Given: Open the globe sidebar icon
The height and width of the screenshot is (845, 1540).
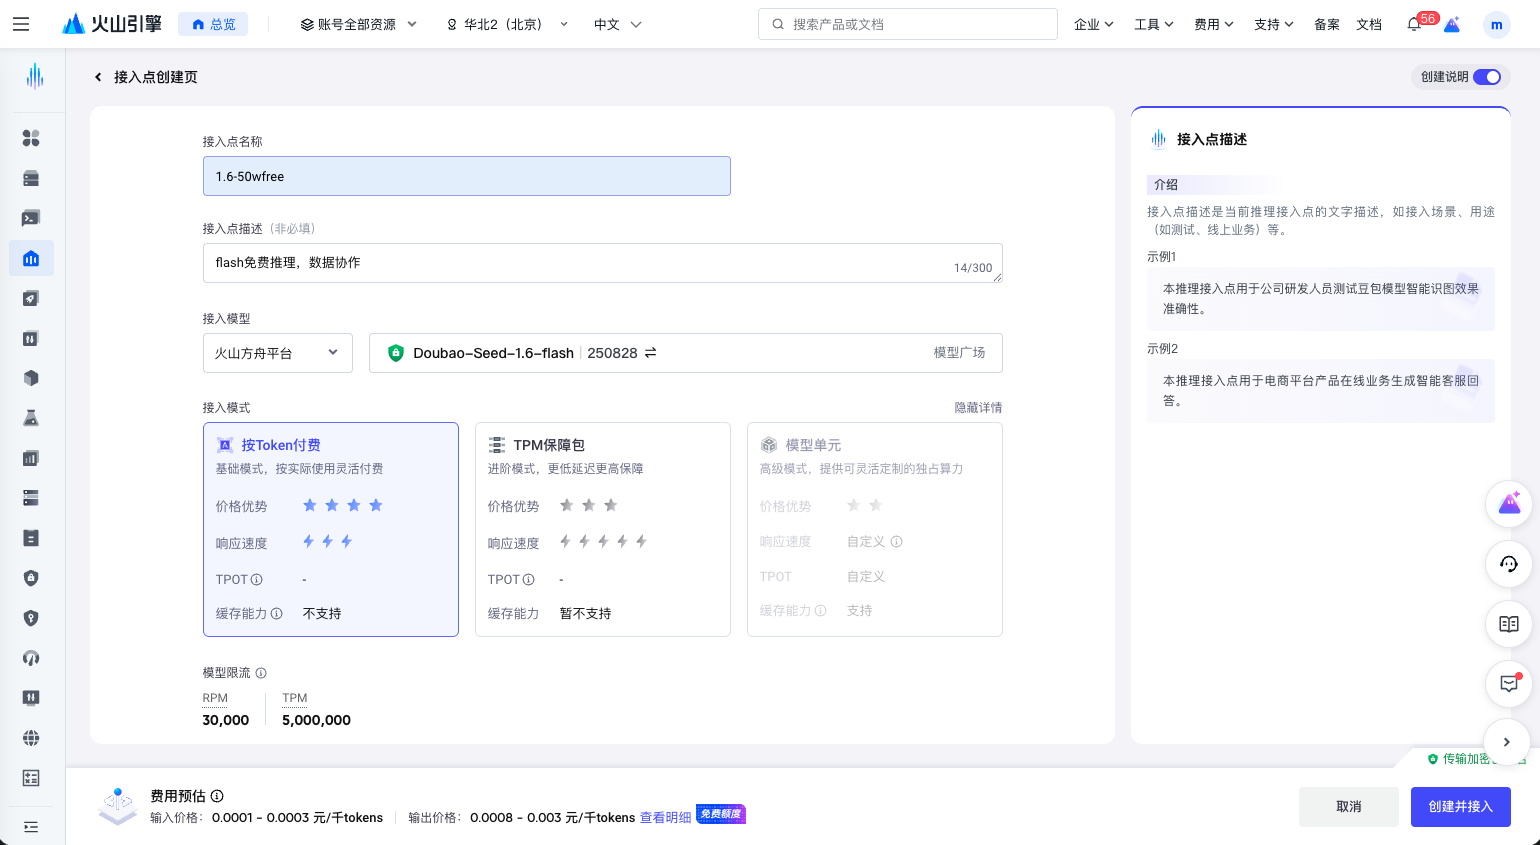Looking at the screenshot, I should coord(31,738).
